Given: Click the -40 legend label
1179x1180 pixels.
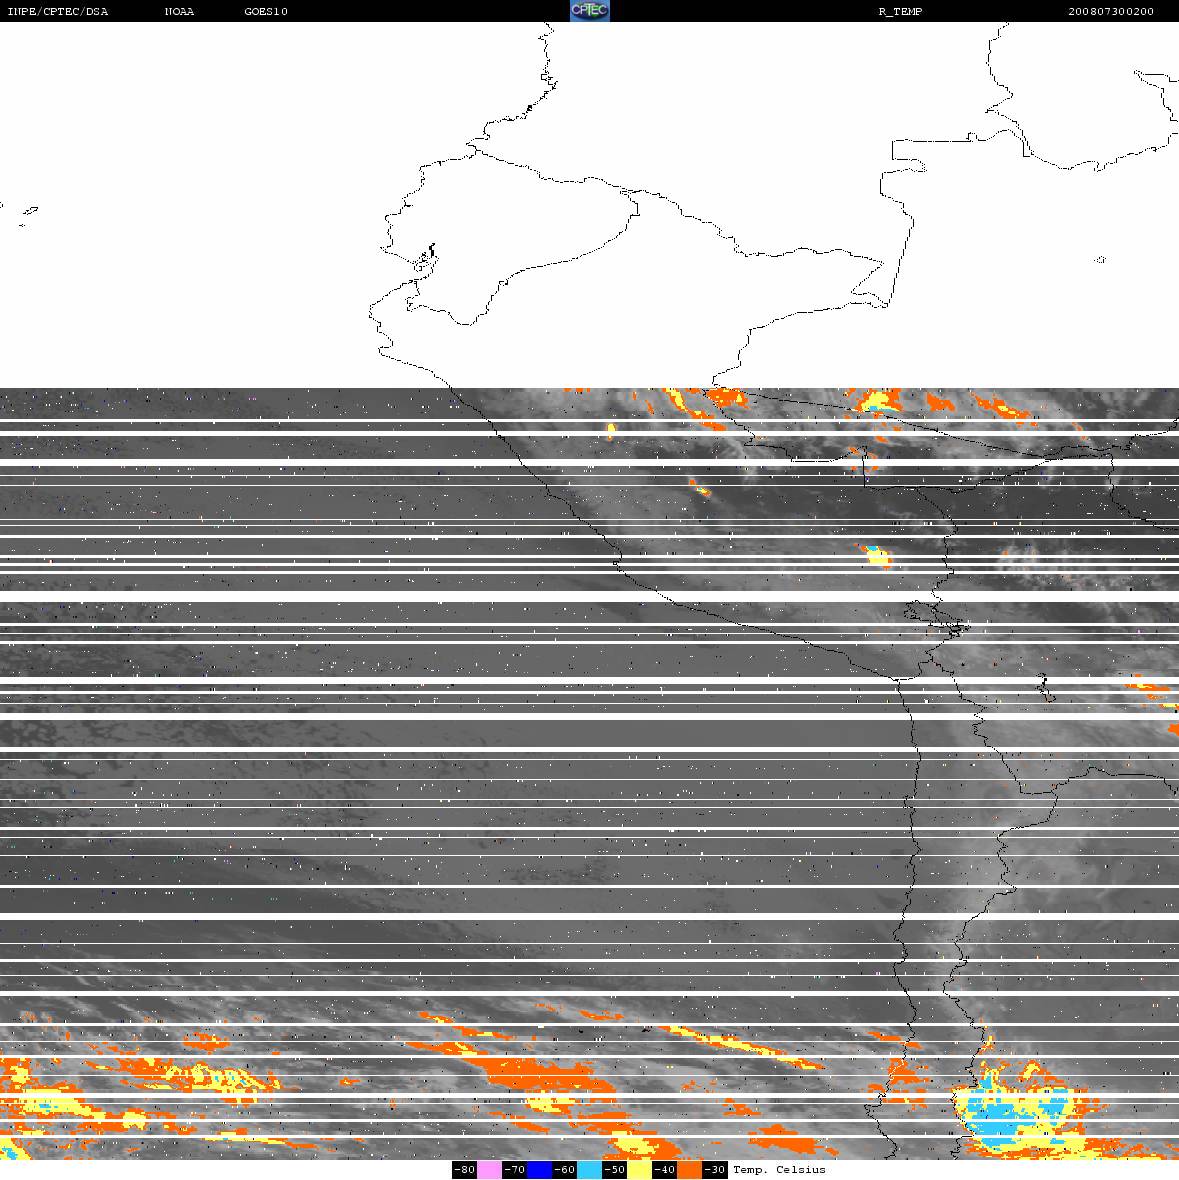Looking at the screenshot, I should [x=664, y=1169].
